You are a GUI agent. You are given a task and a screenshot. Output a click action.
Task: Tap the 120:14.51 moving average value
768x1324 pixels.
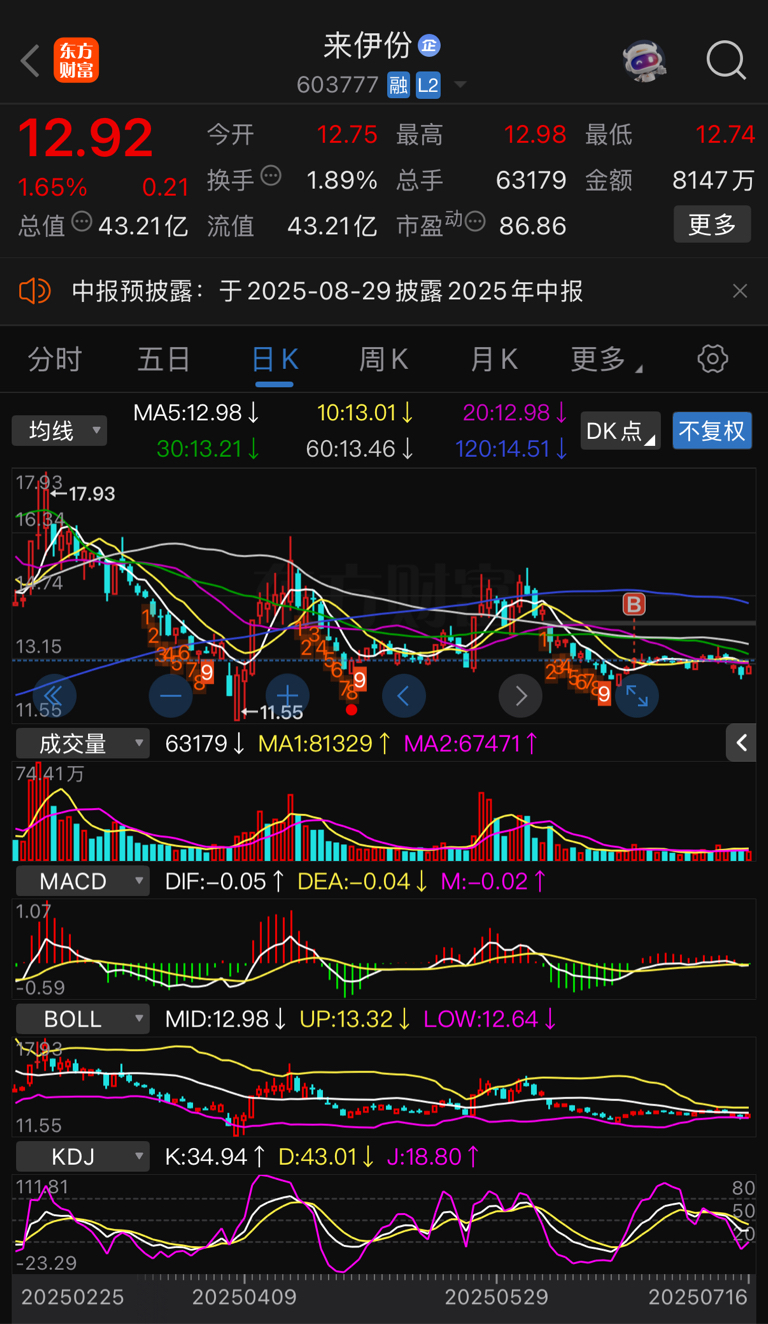pyautogui.click(x=511, y=449)
